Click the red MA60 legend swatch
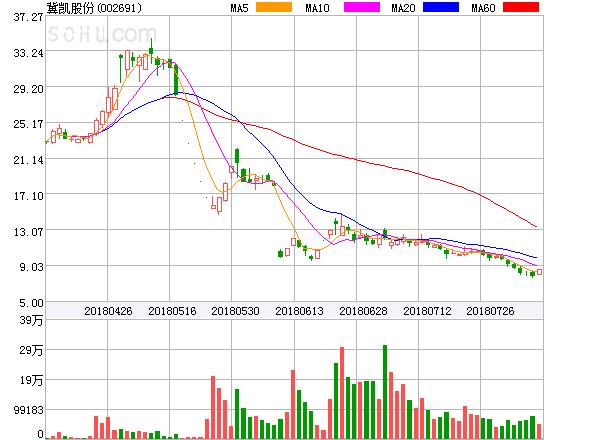 coord(521,7)
